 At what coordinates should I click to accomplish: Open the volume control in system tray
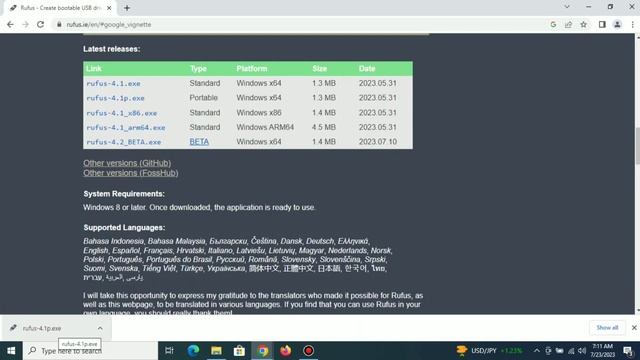[x=582, y=351]
